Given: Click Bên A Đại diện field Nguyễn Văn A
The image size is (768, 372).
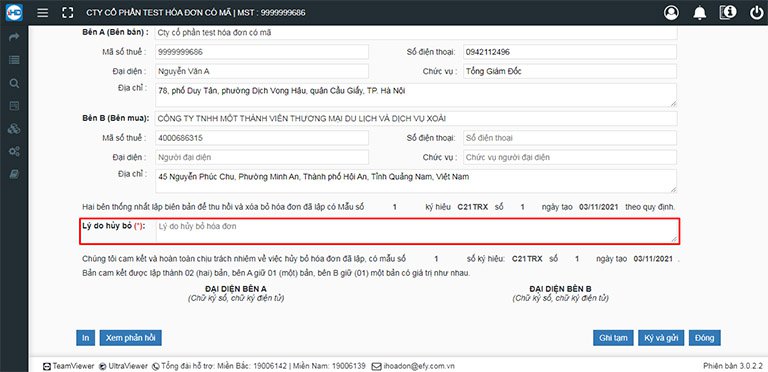Looking at the screenshot, I should [262, 71].
